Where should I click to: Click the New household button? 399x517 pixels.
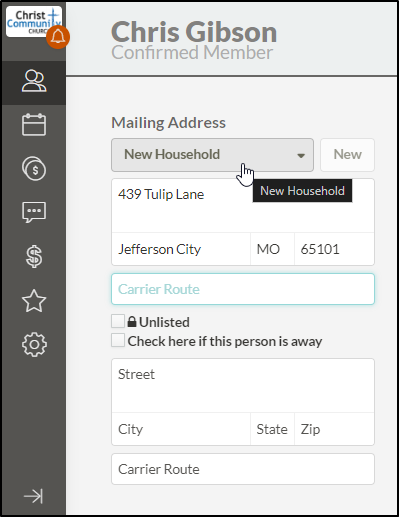point(347,155)
